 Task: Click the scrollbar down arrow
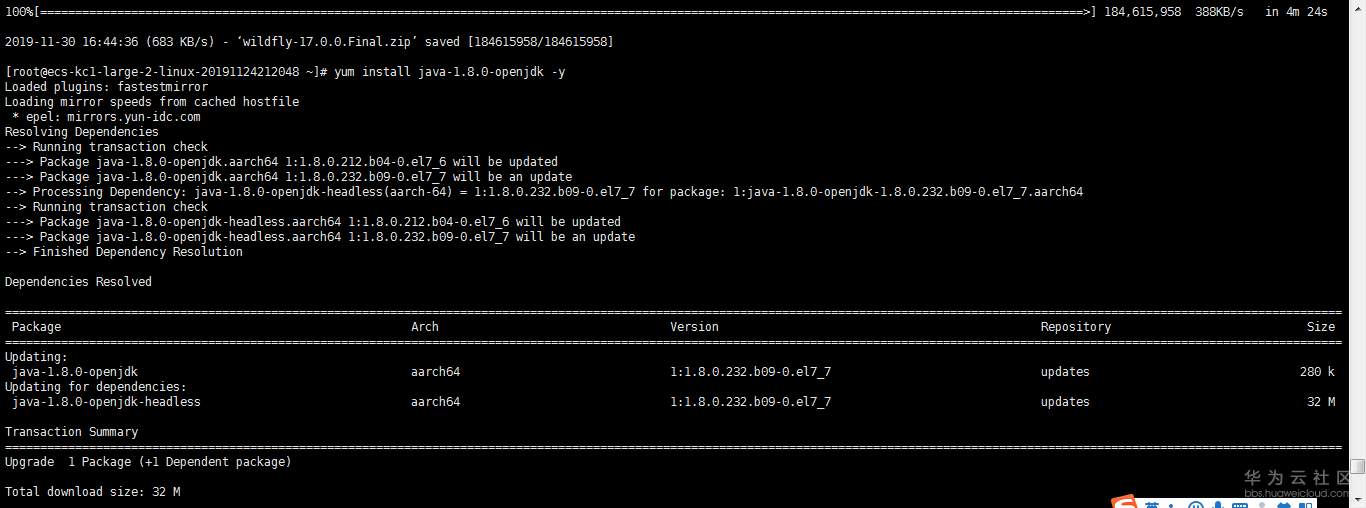1357,500
